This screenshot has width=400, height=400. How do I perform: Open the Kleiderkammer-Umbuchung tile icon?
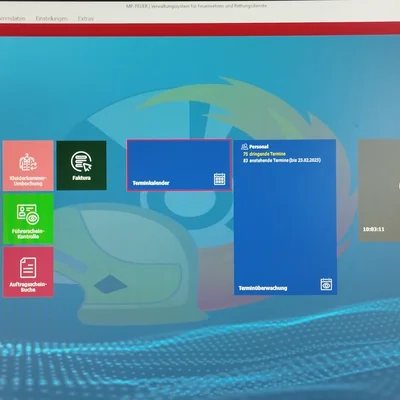[x=28, y=162]
